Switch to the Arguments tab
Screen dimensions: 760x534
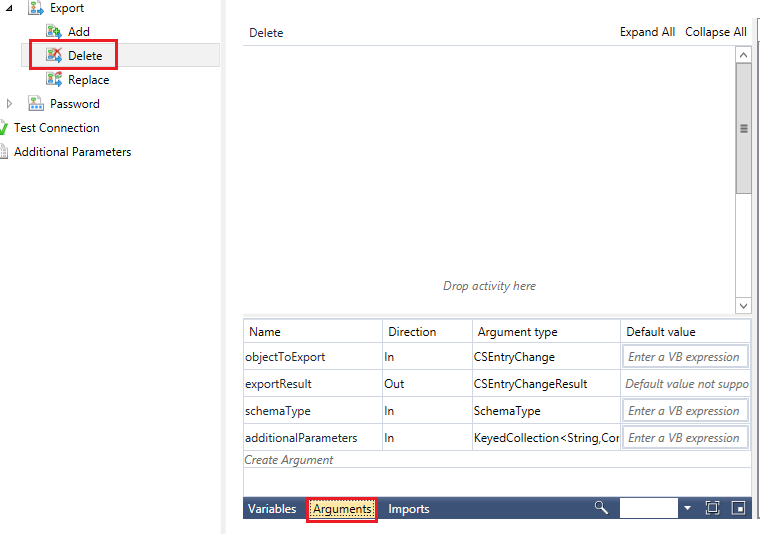(342, 509)
